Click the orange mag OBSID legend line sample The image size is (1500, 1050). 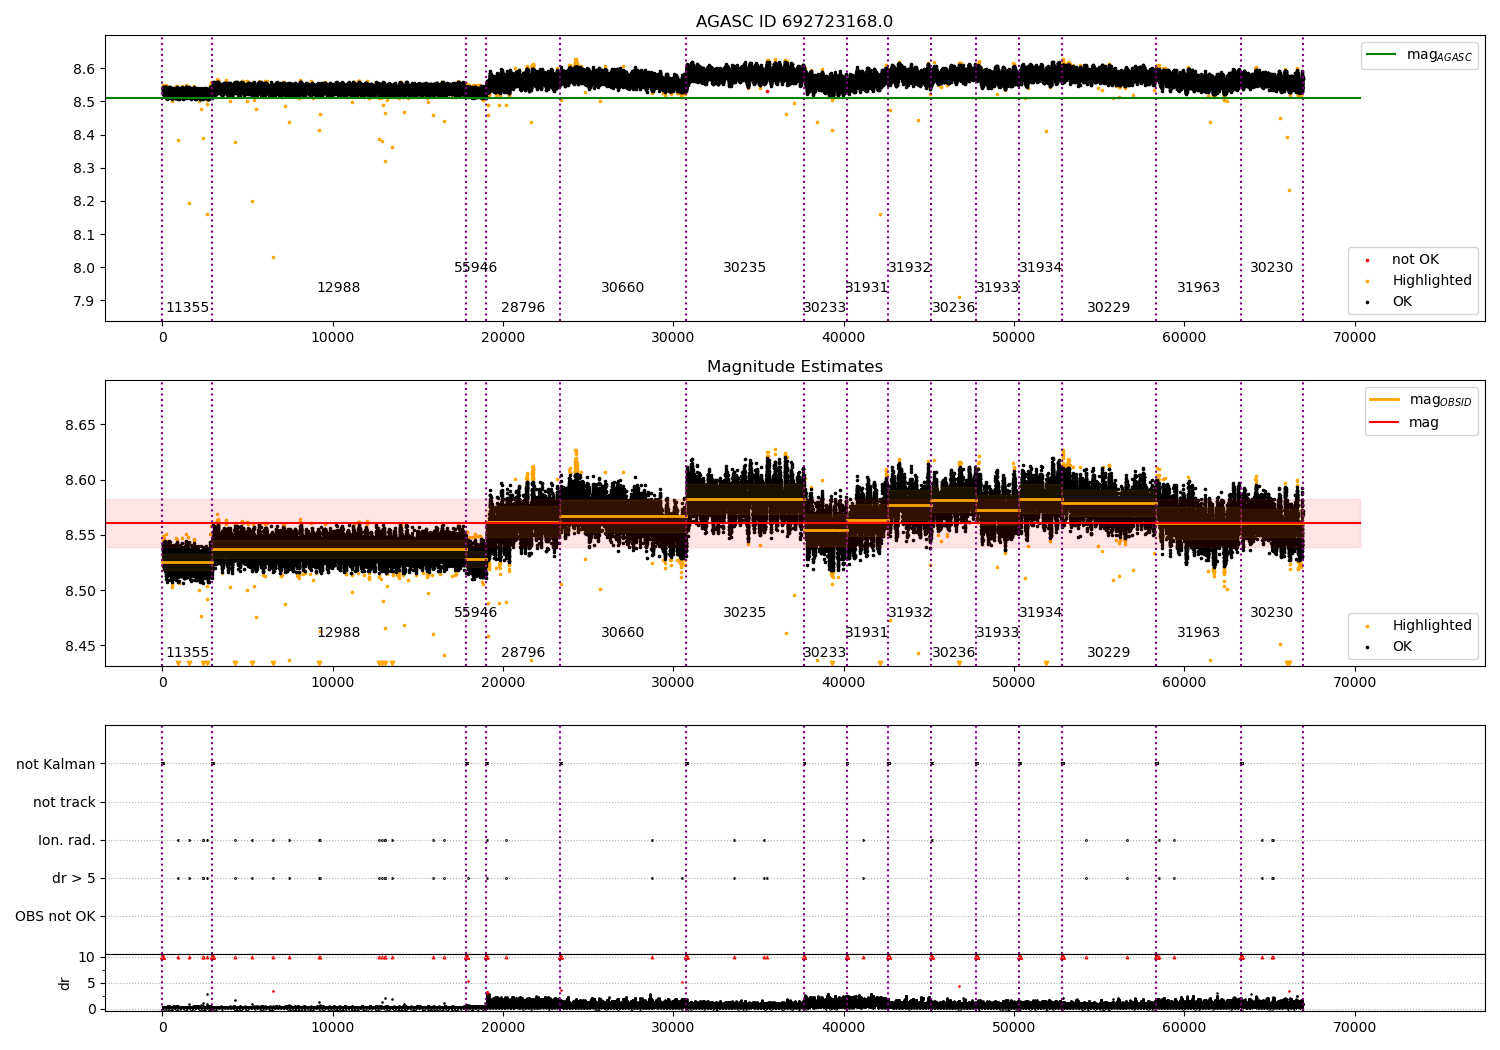[x=1386, y=400]
